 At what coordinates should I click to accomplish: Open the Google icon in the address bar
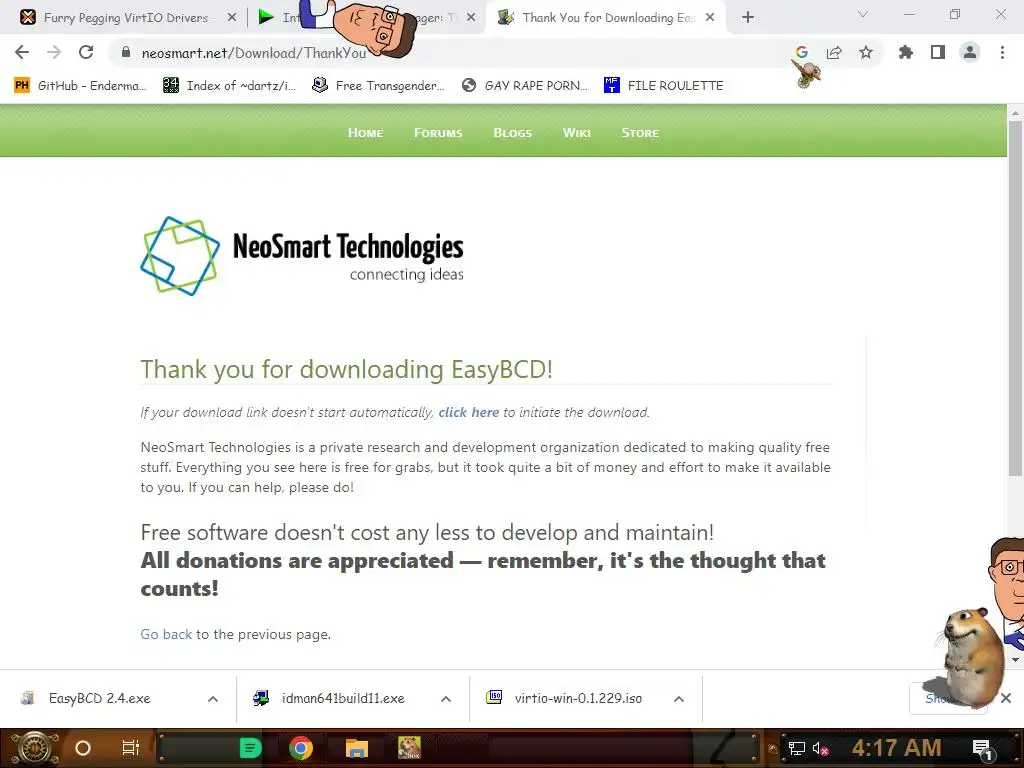pos(802,52)
